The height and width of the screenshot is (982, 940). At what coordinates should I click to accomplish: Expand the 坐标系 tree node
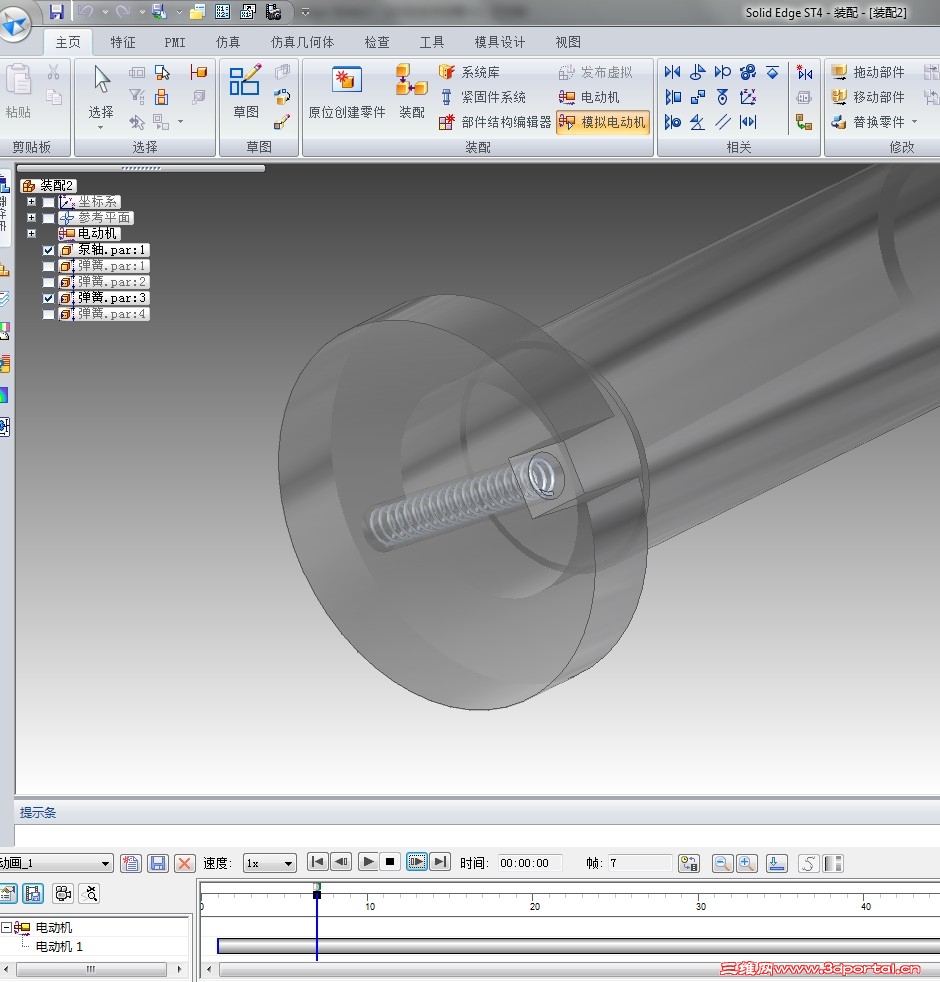(x=31, y=202)
